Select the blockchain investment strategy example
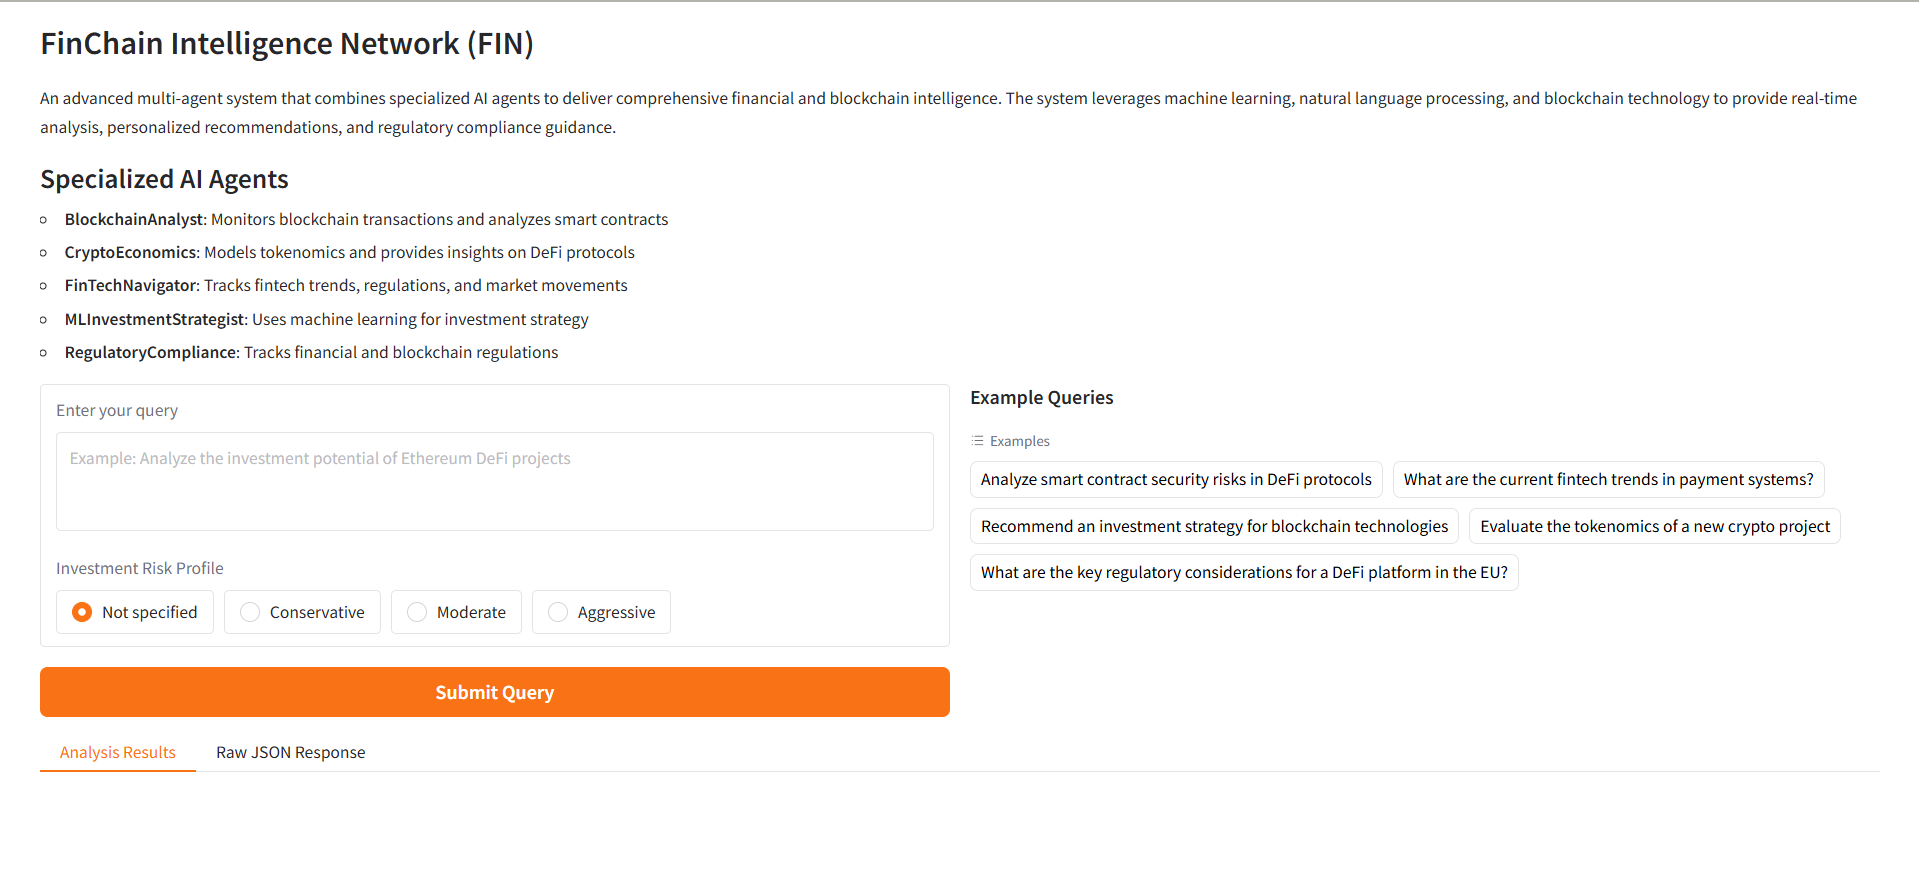Screen dimensions: 1919x880 click(x=1213, y=526)
